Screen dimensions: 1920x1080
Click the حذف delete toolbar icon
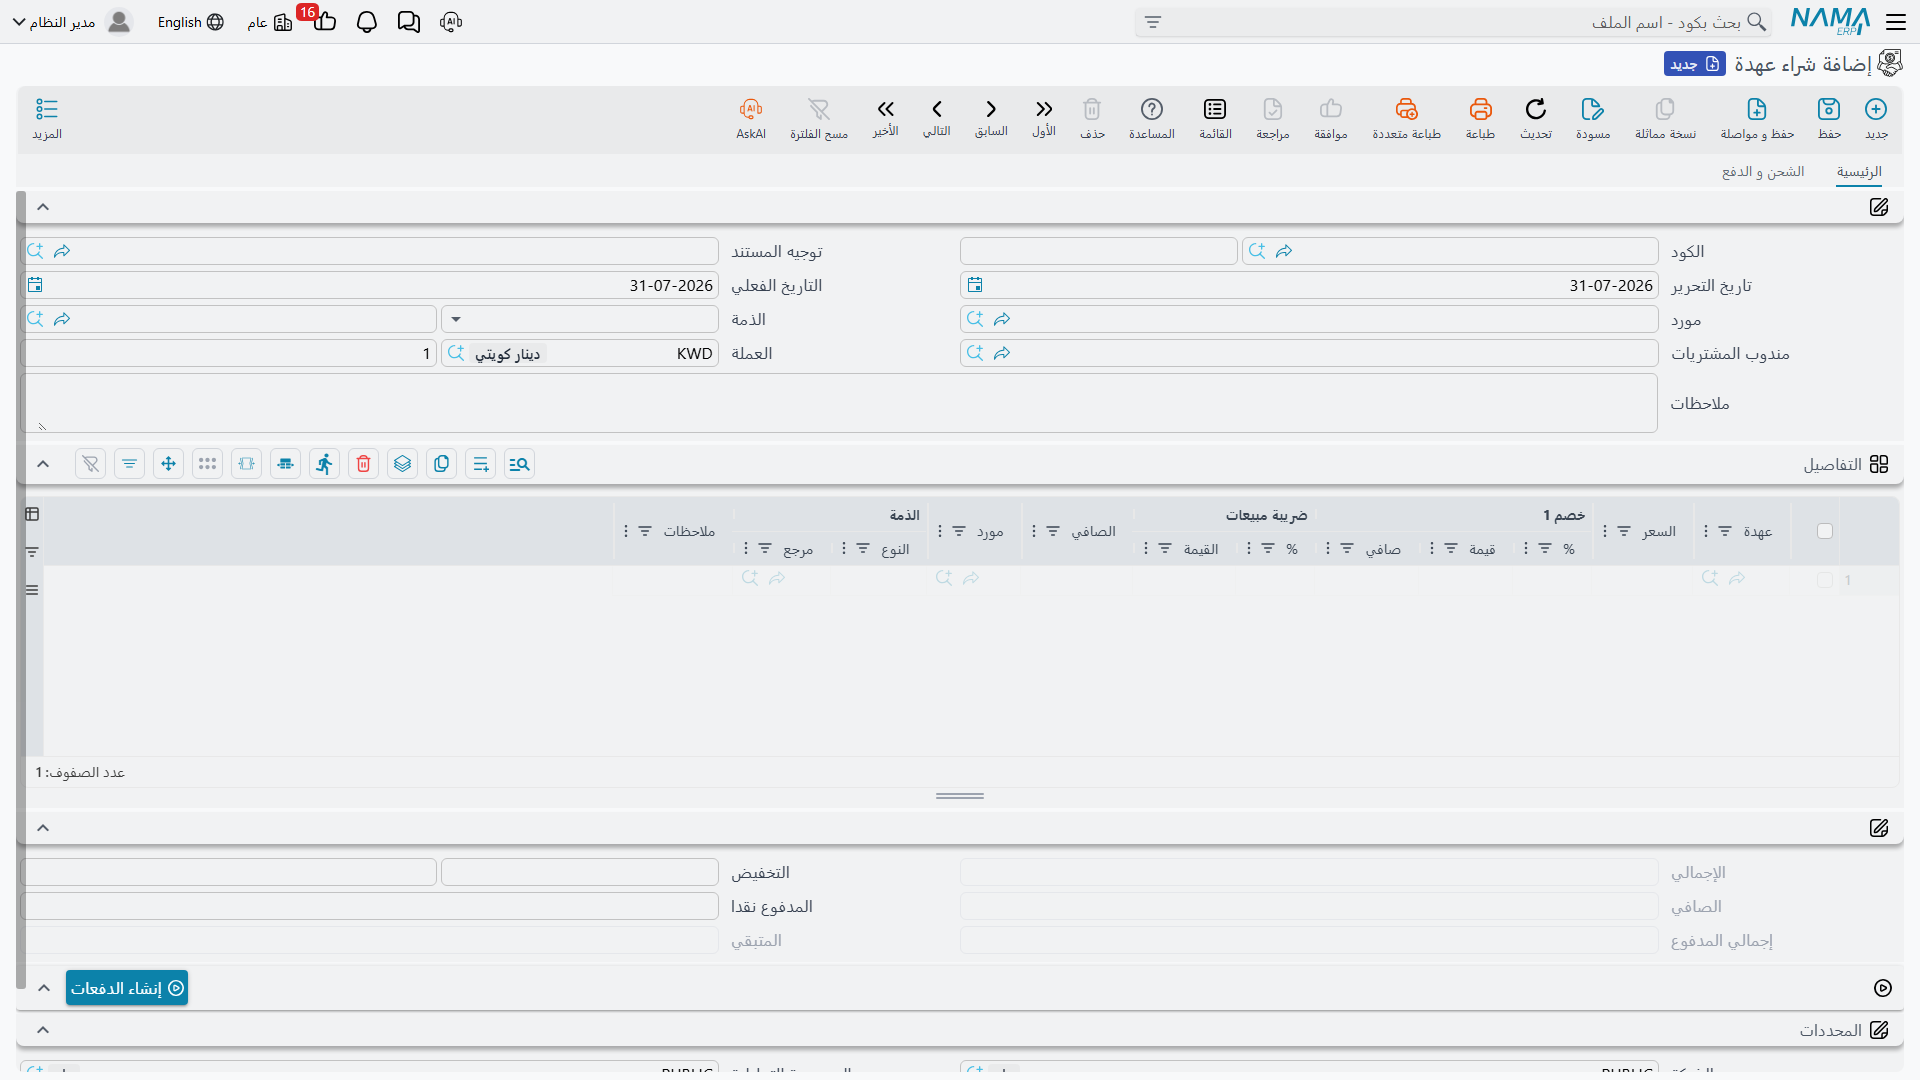tap(1092, 109)
